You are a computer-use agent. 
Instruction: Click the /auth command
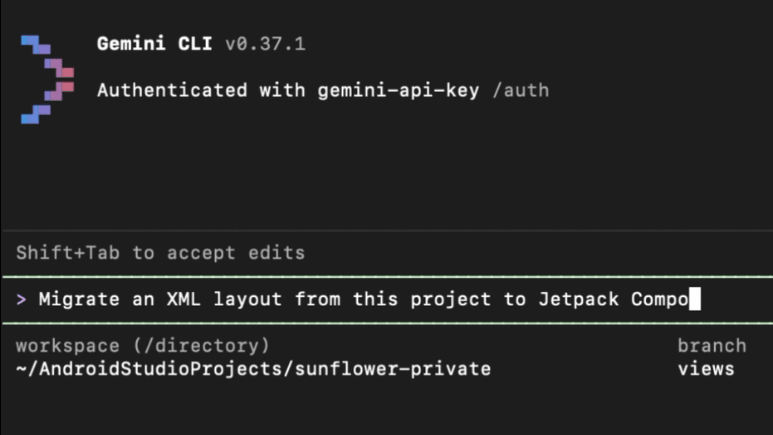pos(520,90)
